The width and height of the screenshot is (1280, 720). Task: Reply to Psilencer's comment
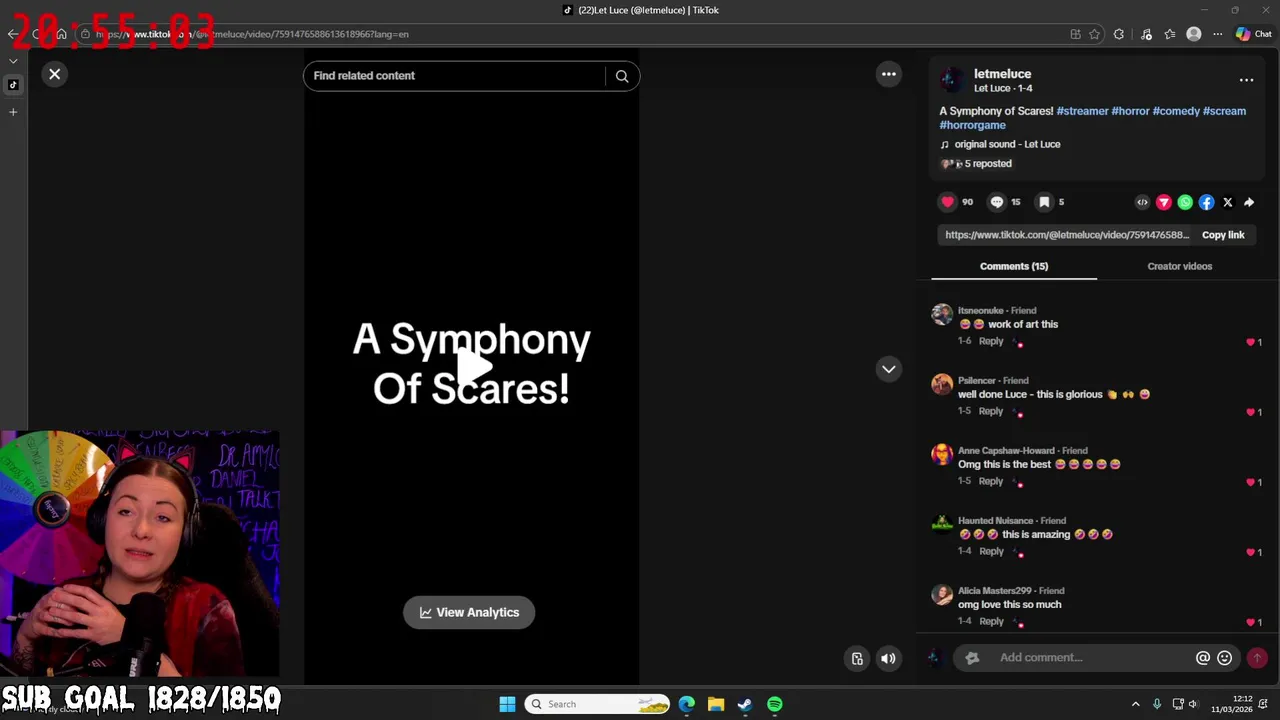tap(991, 411)
